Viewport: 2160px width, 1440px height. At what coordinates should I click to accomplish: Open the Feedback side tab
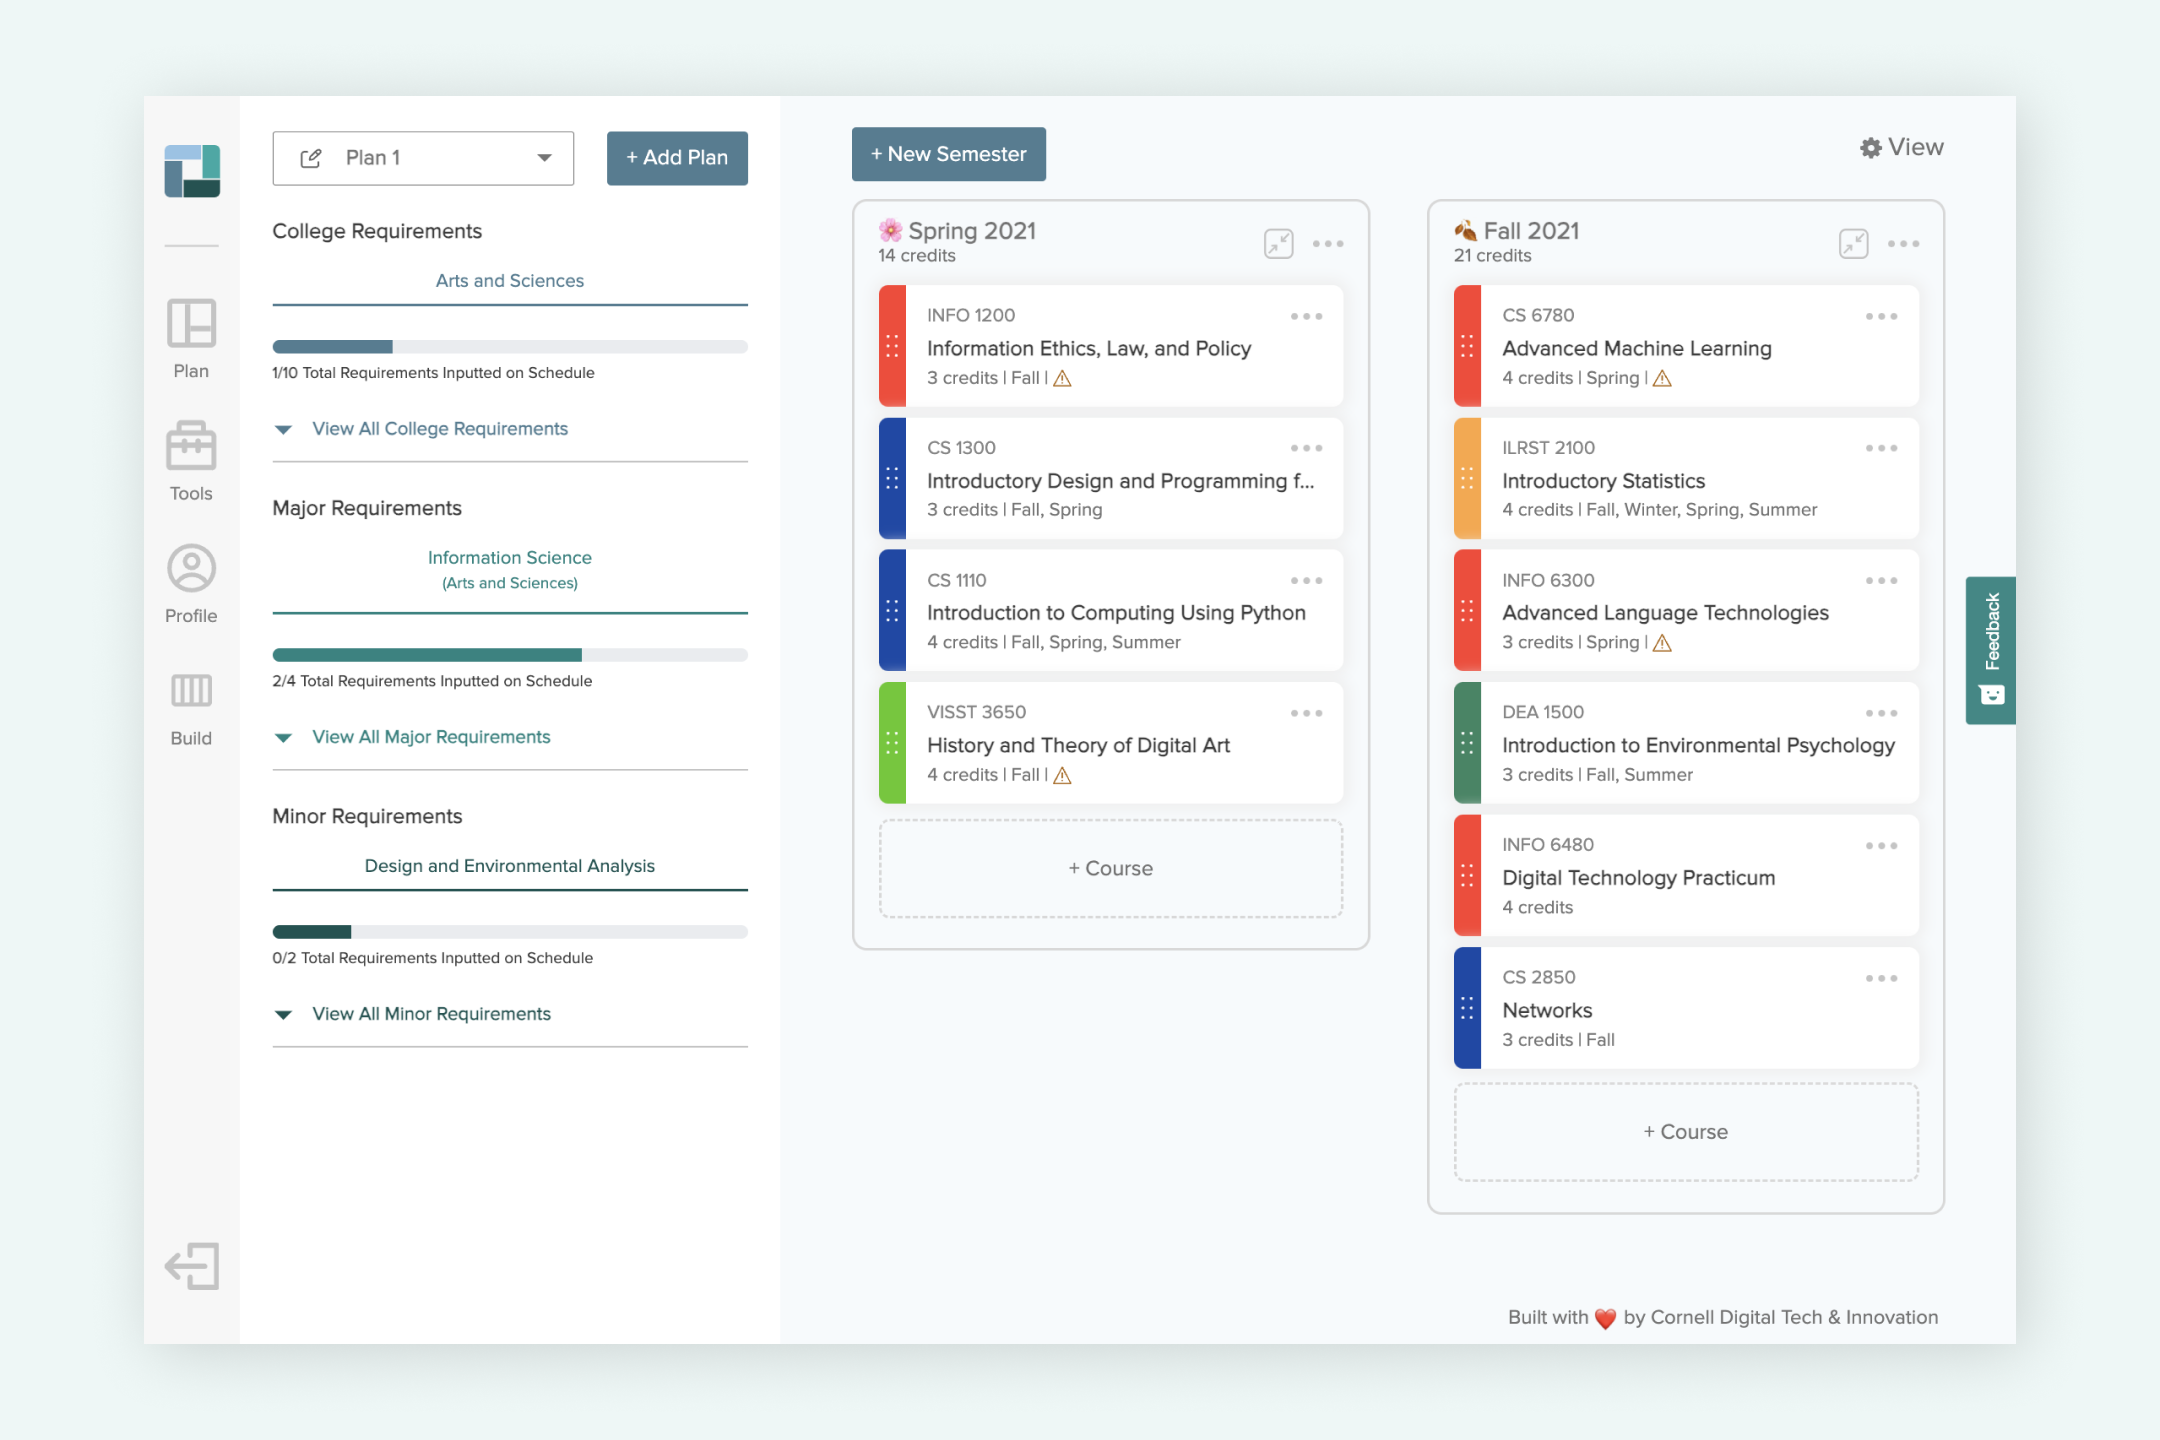(1990, 649)
